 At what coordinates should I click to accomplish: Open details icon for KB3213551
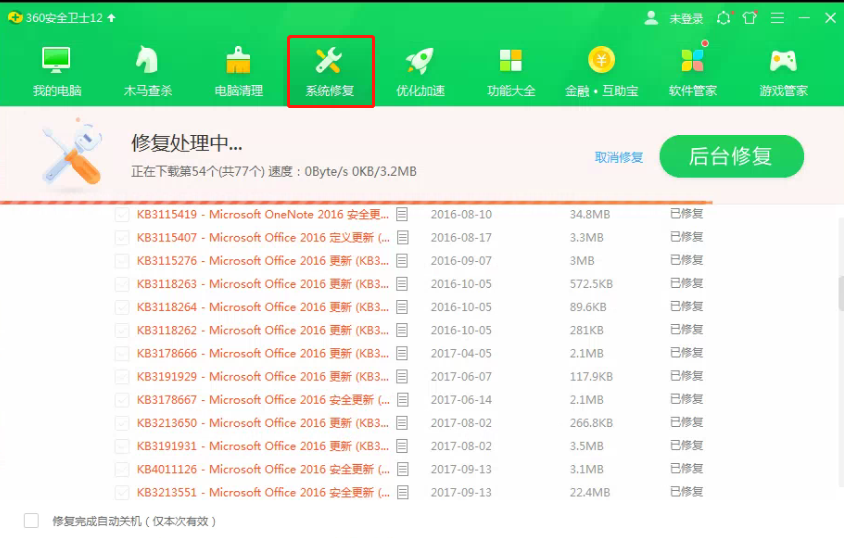(402, 492)
